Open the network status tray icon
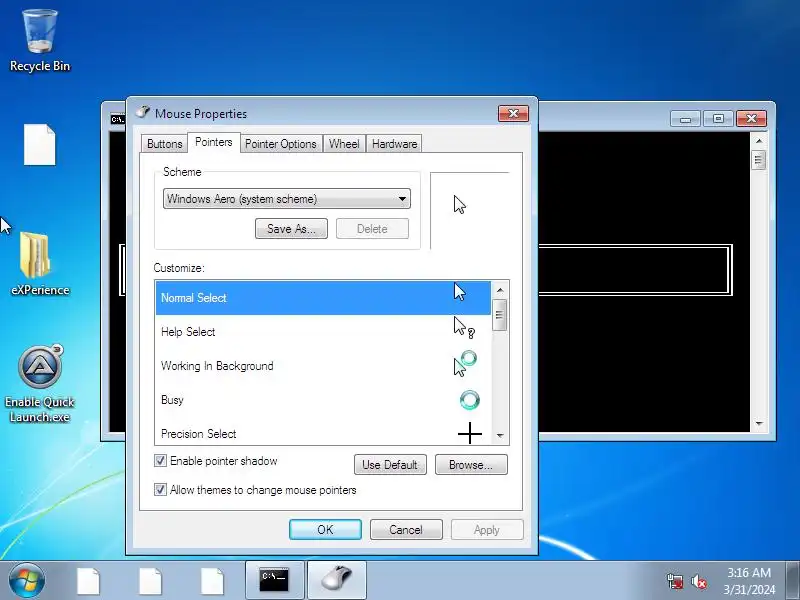Viewport: 800px width, 600px height. pos(674,582)
